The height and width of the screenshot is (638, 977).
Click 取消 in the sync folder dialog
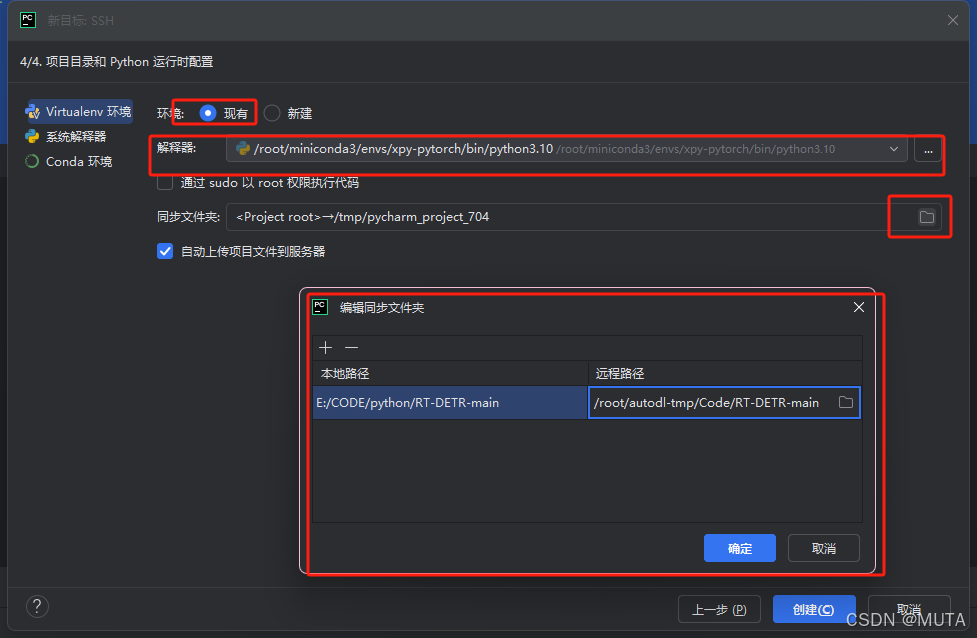[x=823, y=548]
